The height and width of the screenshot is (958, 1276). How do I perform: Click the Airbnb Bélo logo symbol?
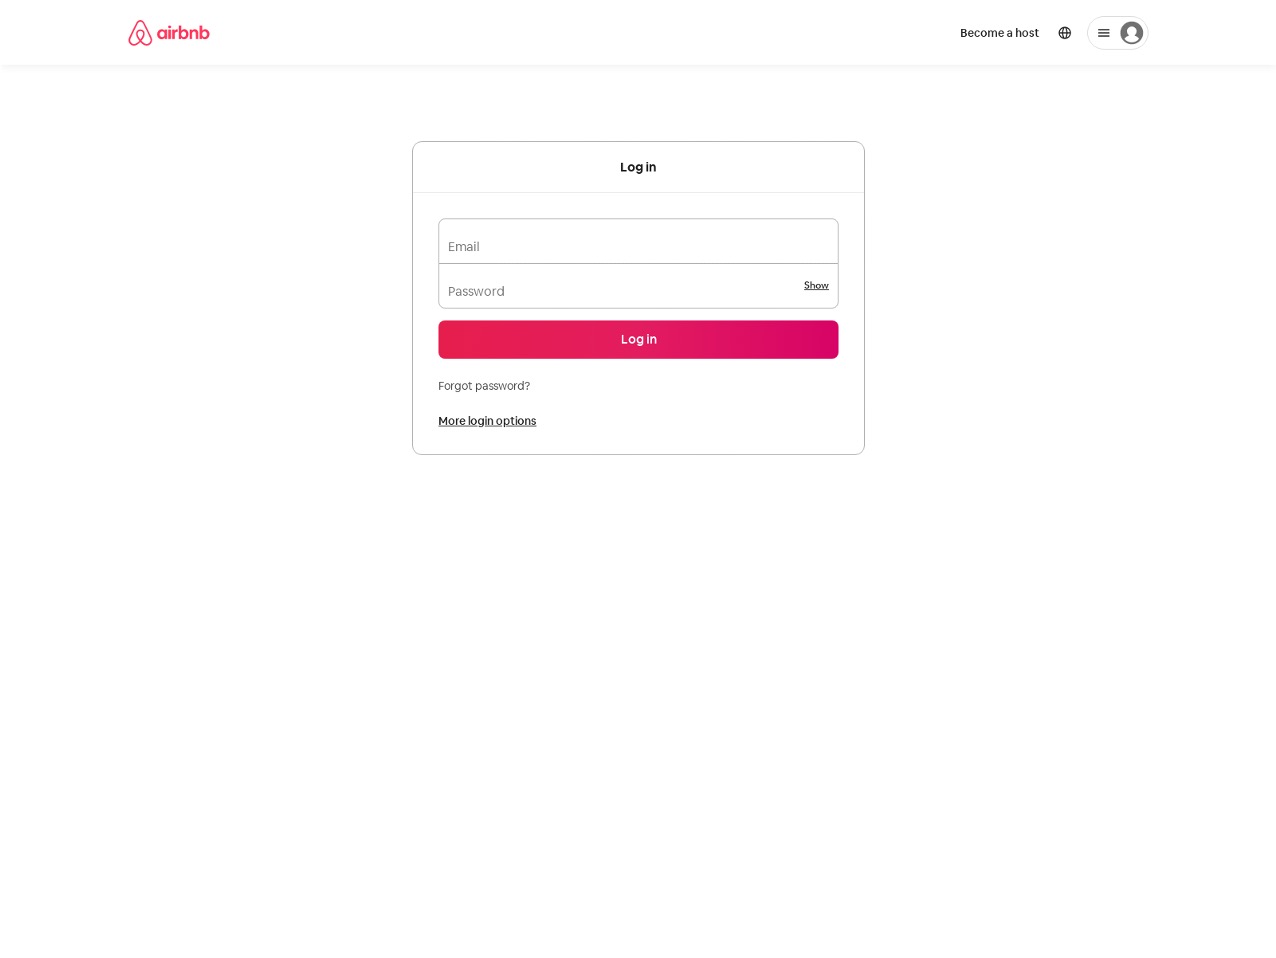tap(140, 33)
